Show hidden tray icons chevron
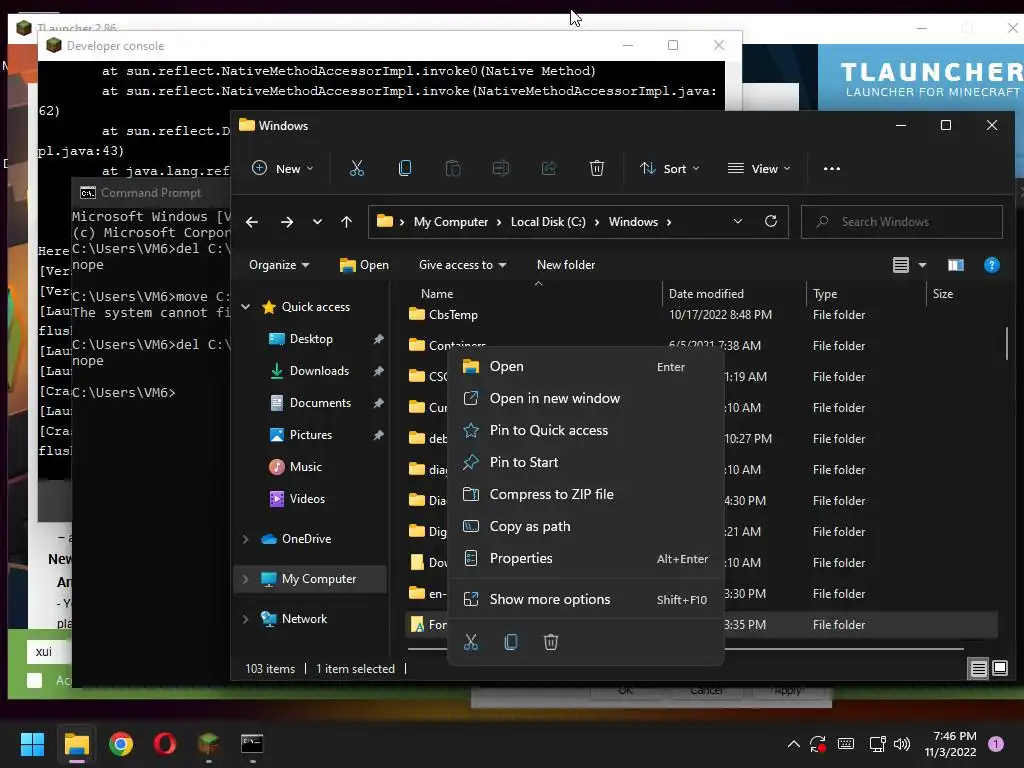This screenshot has height=768, width=1024. click(793, 744)
